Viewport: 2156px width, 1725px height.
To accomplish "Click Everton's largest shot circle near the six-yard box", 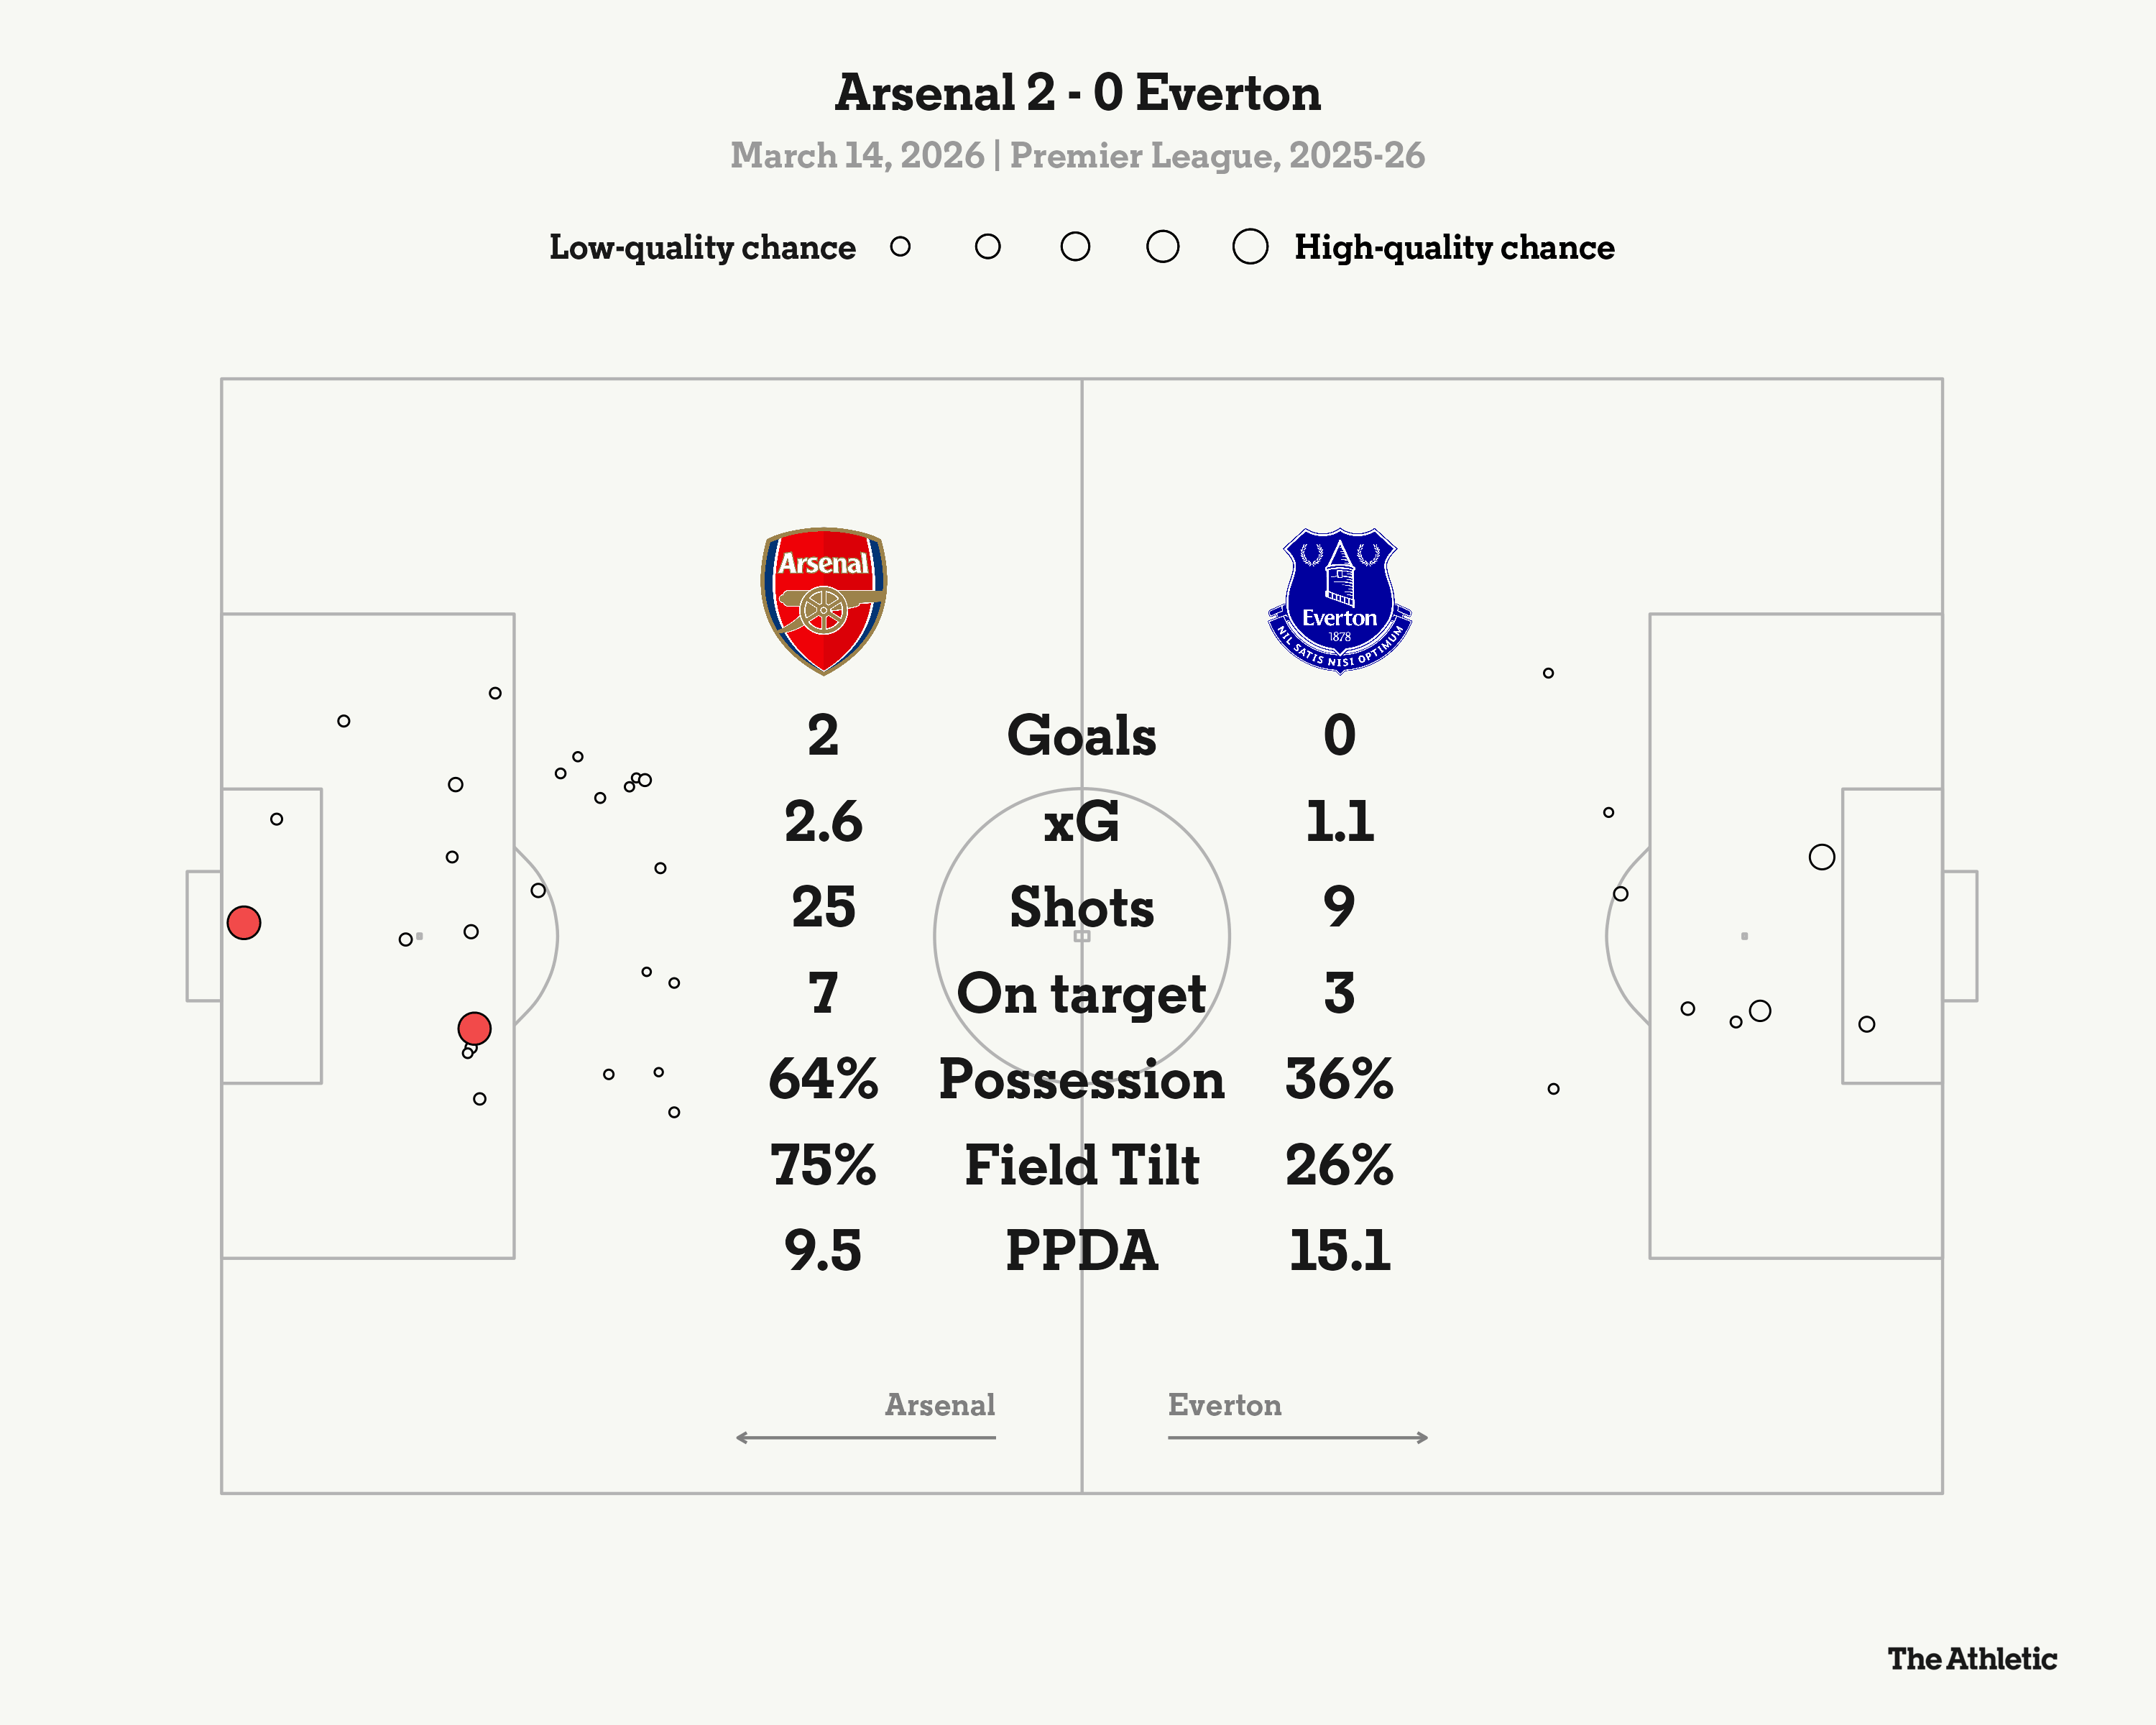I will 1821,857.
